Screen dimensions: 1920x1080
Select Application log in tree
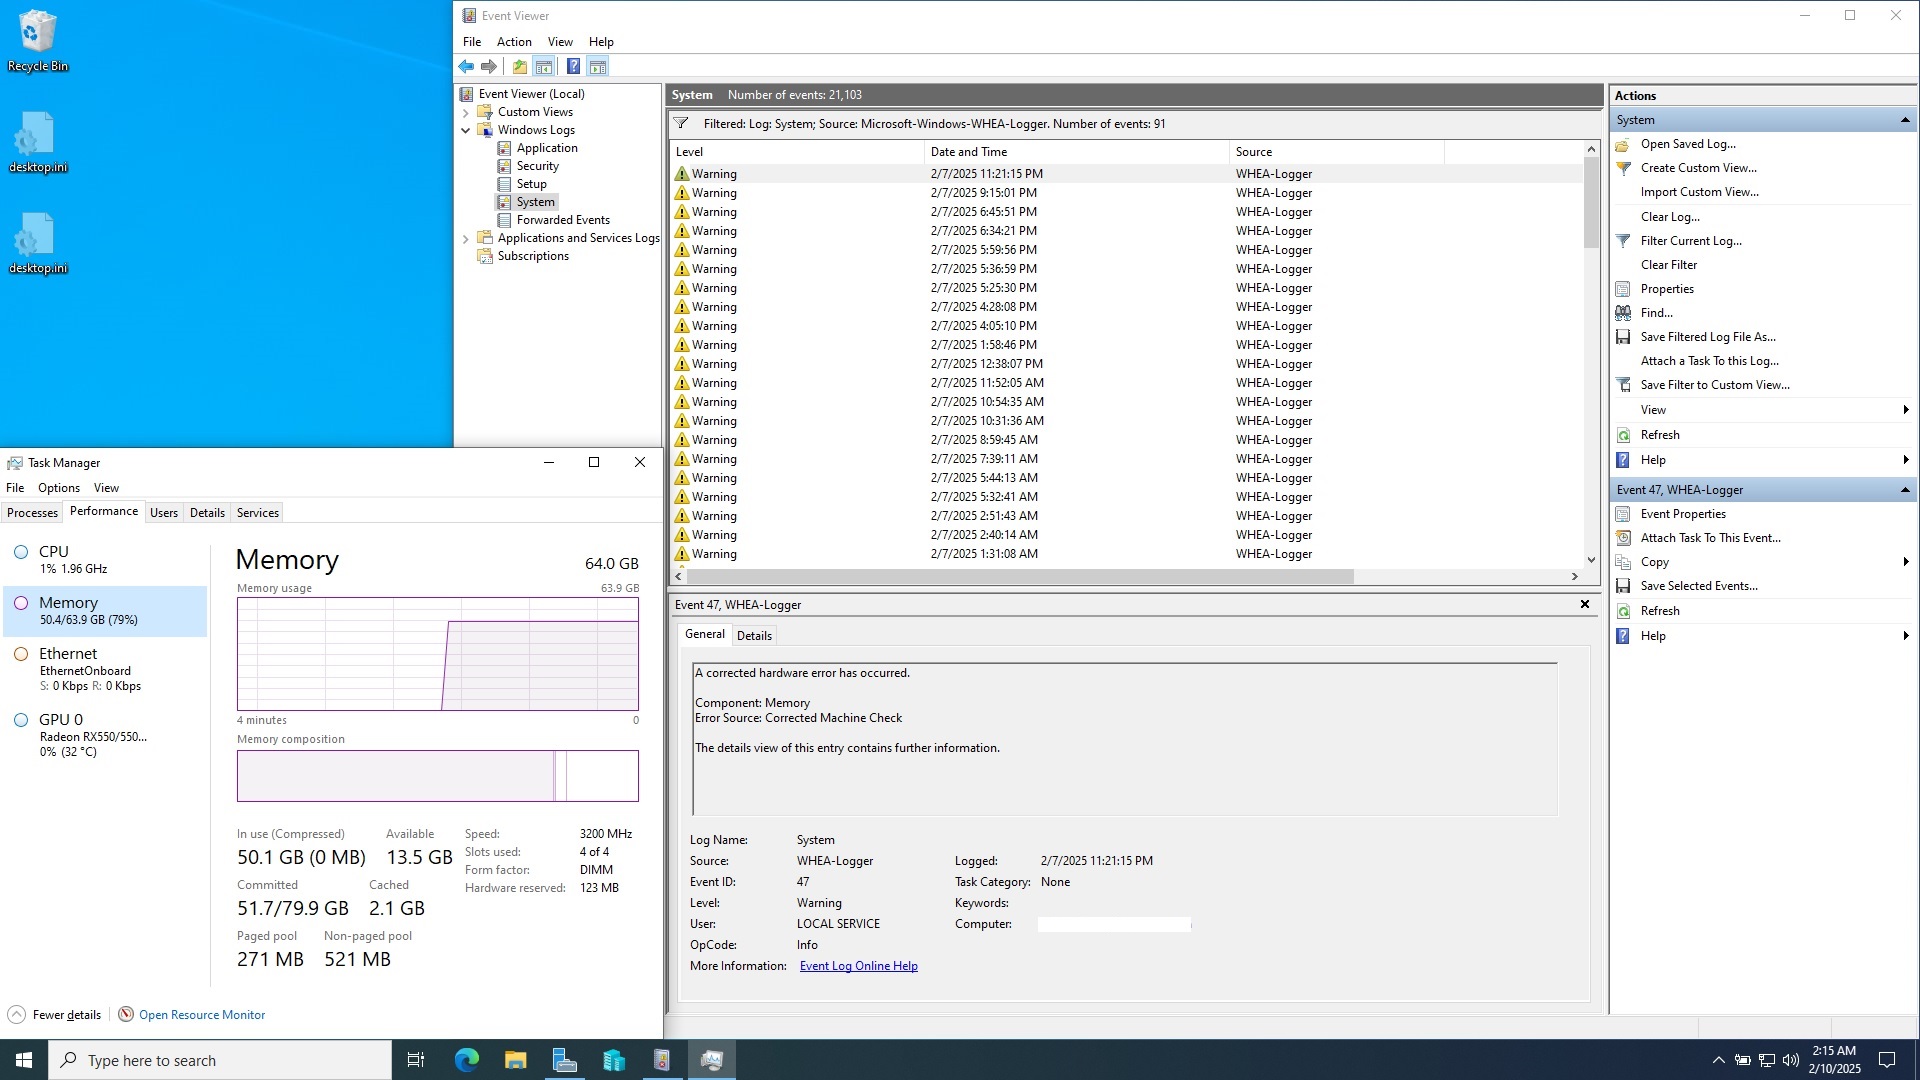pyautogui.click(x=547, y=148)
